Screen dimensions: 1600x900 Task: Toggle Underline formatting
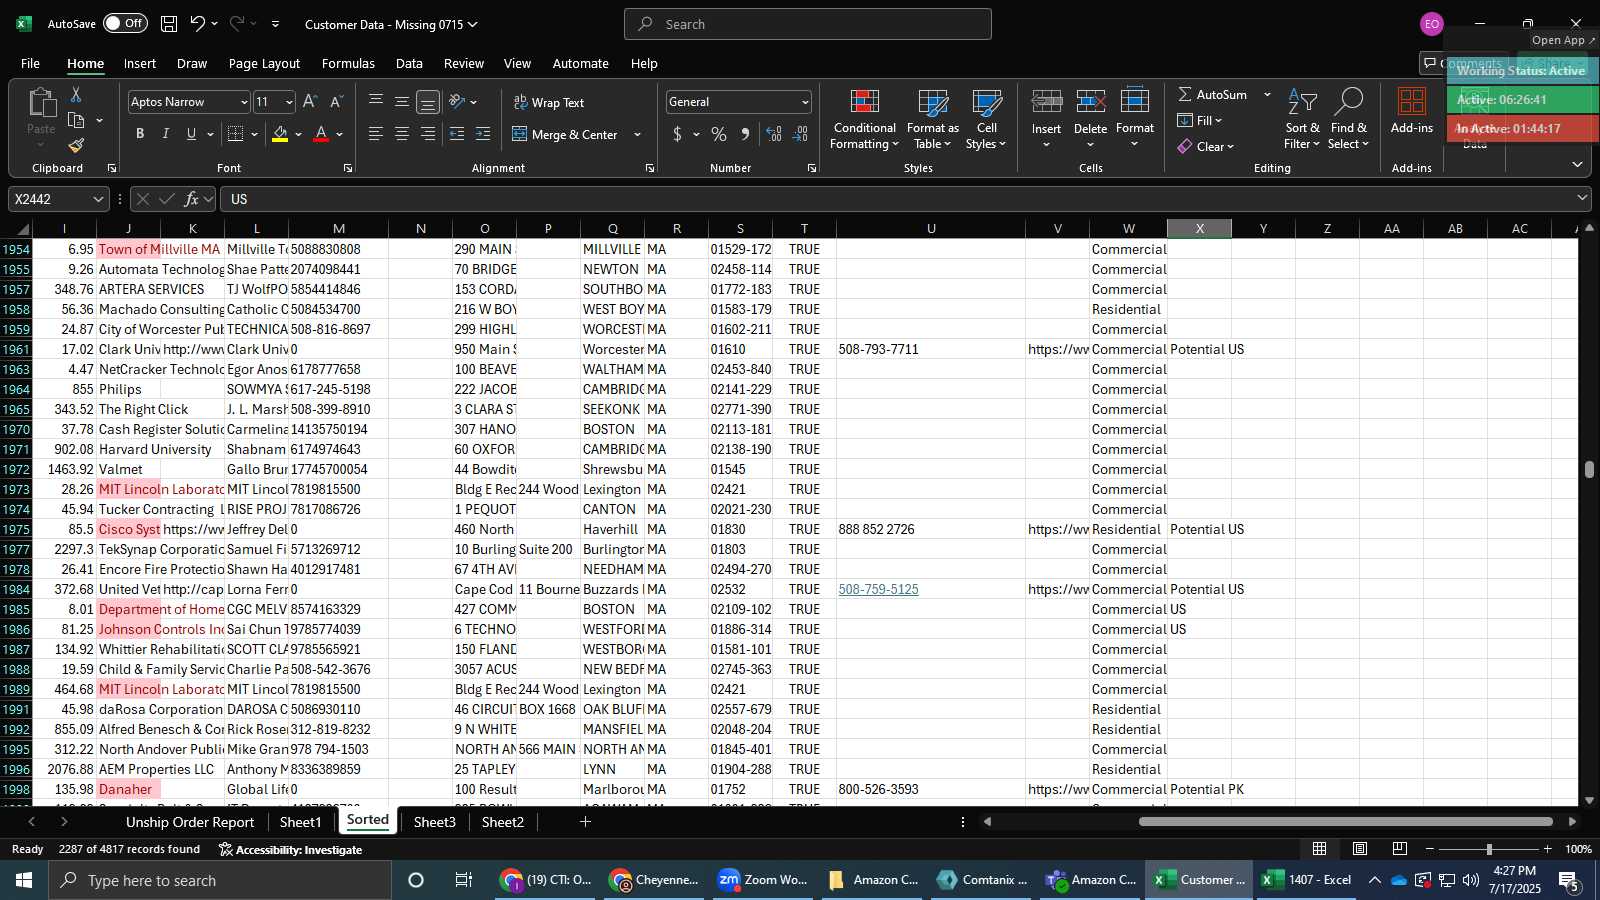192,134
